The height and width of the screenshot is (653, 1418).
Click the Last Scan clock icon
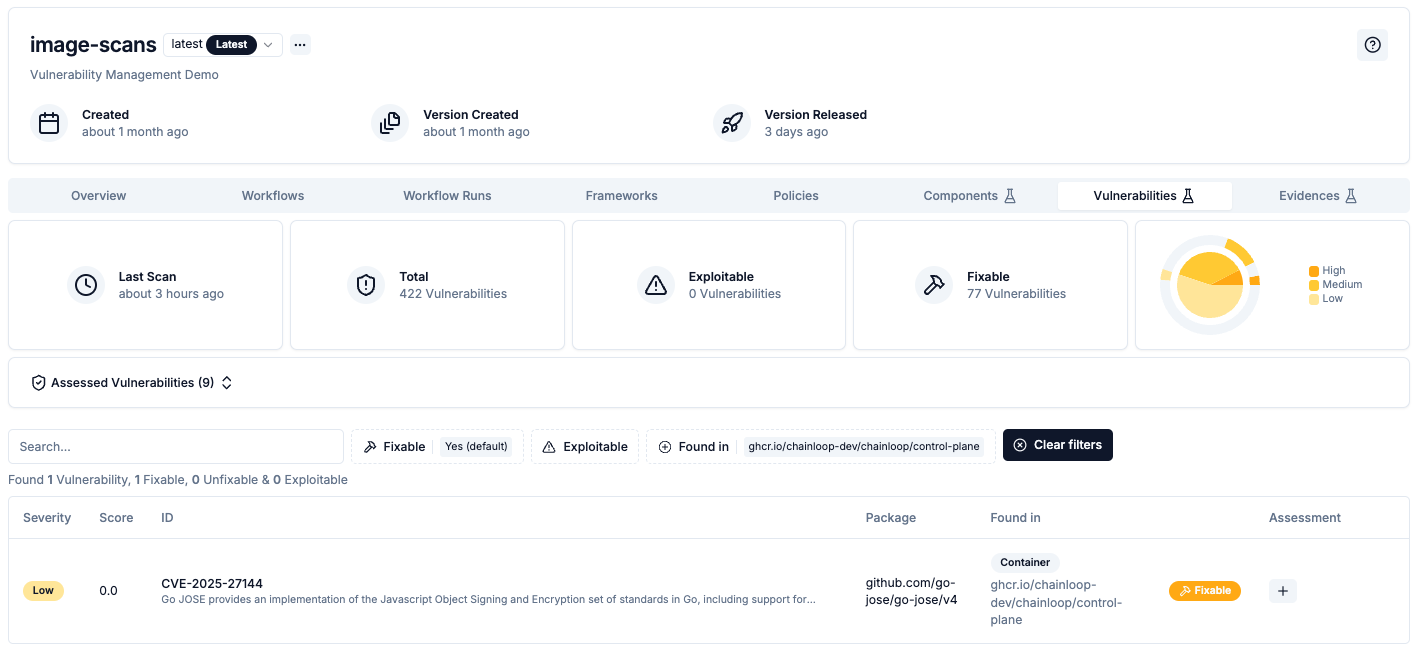[86, 285]
